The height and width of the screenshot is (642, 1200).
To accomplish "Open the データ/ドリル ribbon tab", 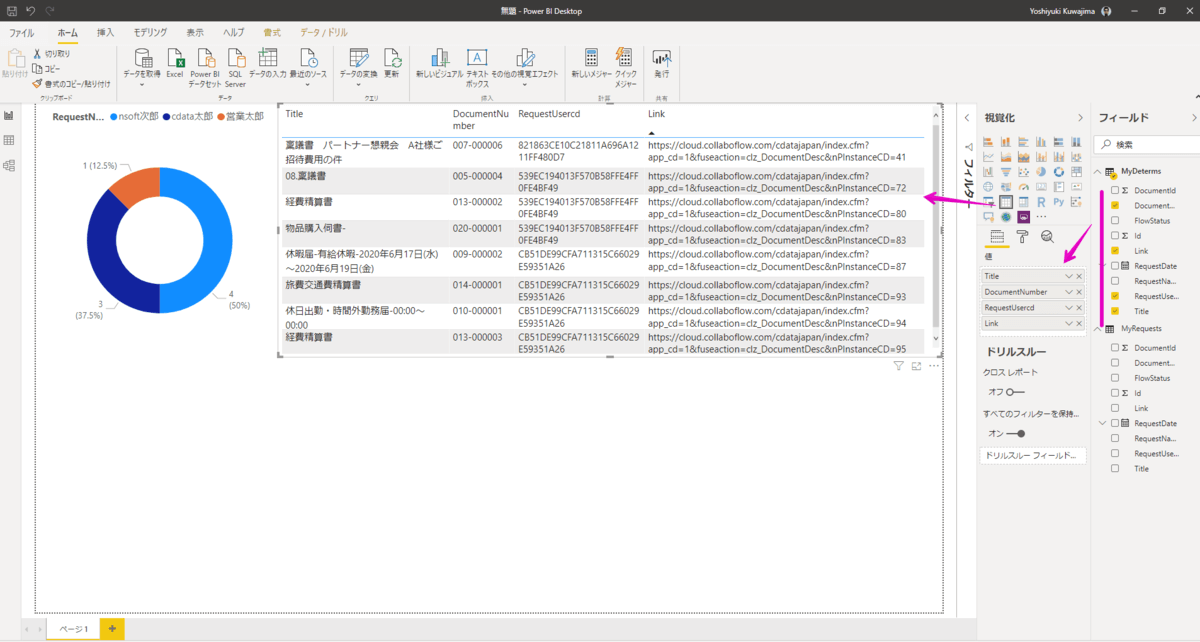I will (x=324, y=33).
